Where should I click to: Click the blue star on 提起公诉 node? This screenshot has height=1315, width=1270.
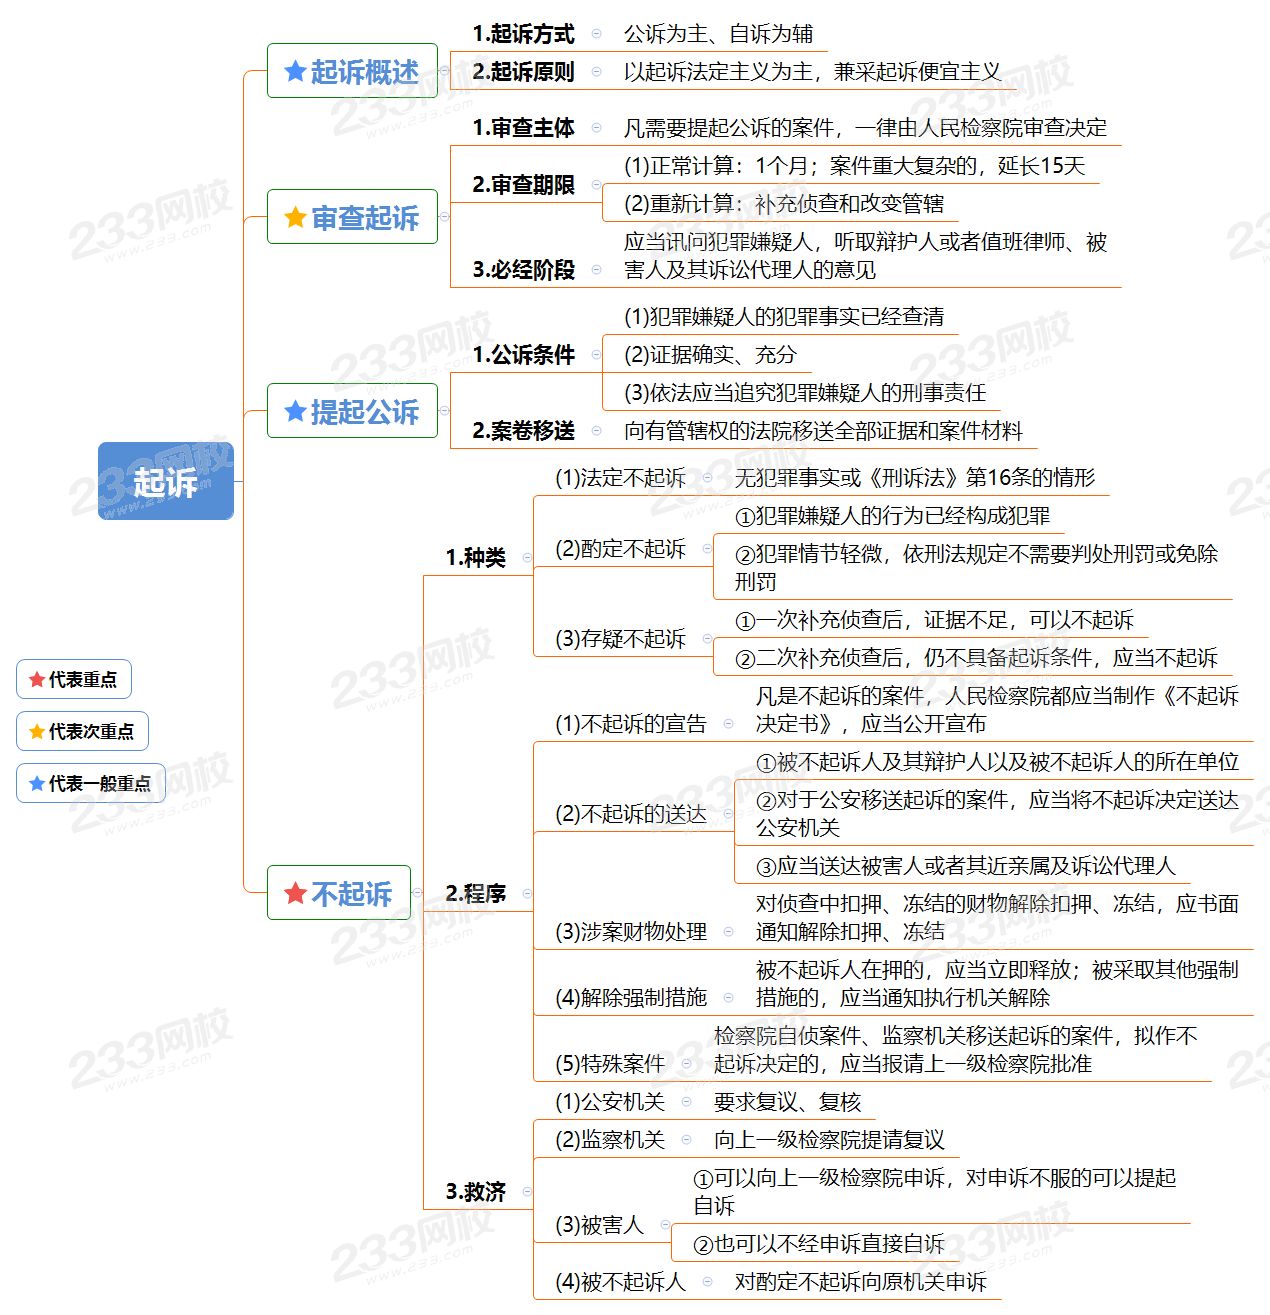pyautogui.click(x=295, y=411)
